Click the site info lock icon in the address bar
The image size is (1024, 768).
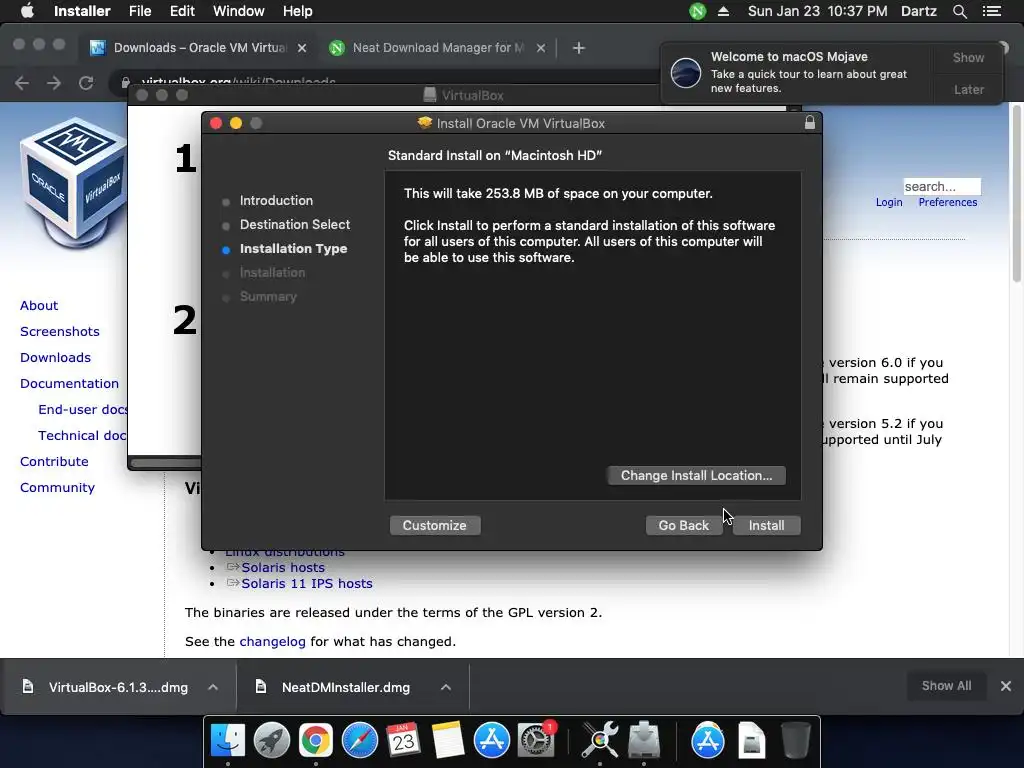coord(125,83)
